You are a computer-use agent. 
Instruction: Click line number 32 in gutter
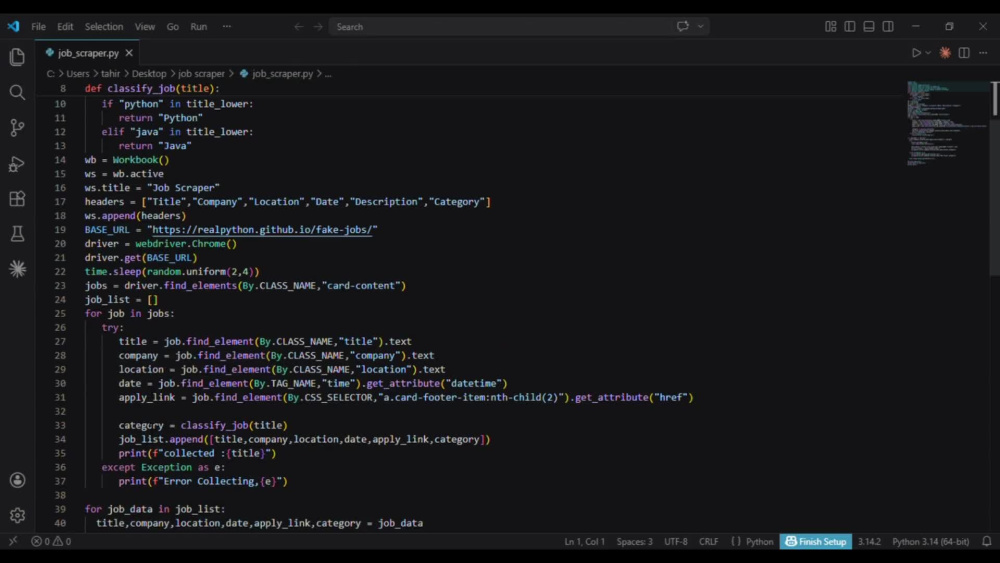pyautogui.click(x=60, y=411)
